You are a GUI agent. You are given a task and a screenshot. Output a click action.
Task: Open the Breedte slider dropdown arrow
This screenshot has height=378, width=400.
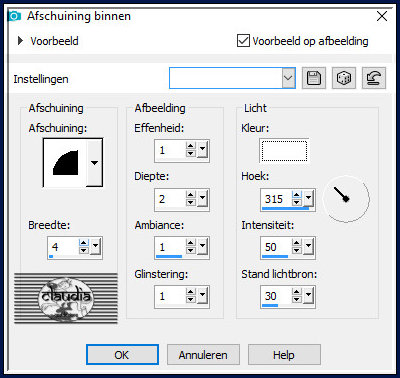click(x=95, y=246)
